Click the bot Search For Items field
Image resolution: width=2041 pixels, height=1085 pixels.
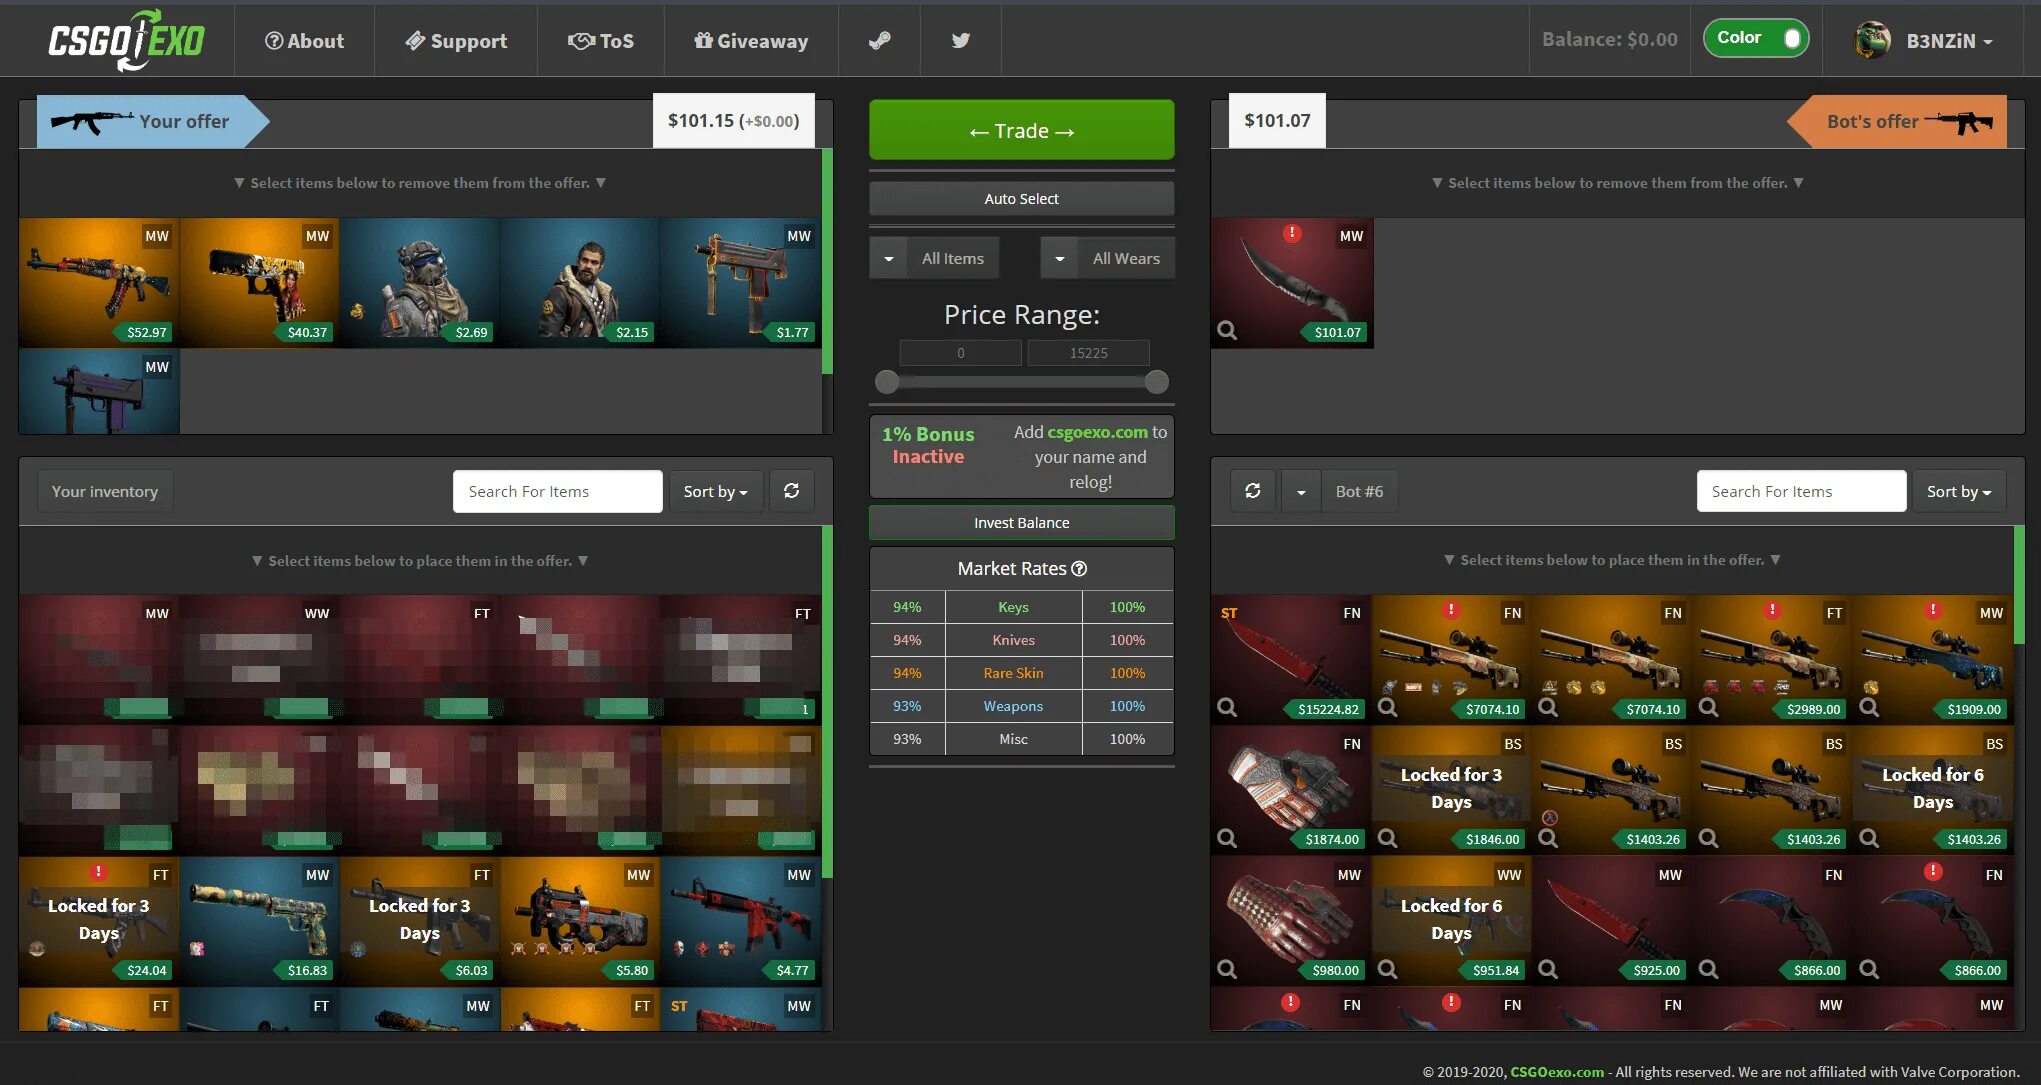click(x=1800, y=492)
